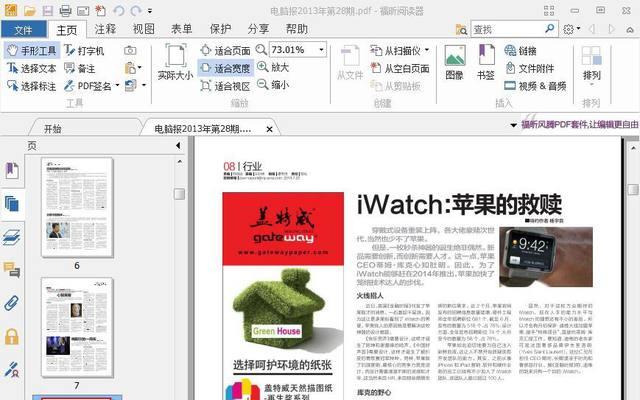640x400 pixels.
Task: Select the 选择标注 tool
Action: (x=31, y=86)
